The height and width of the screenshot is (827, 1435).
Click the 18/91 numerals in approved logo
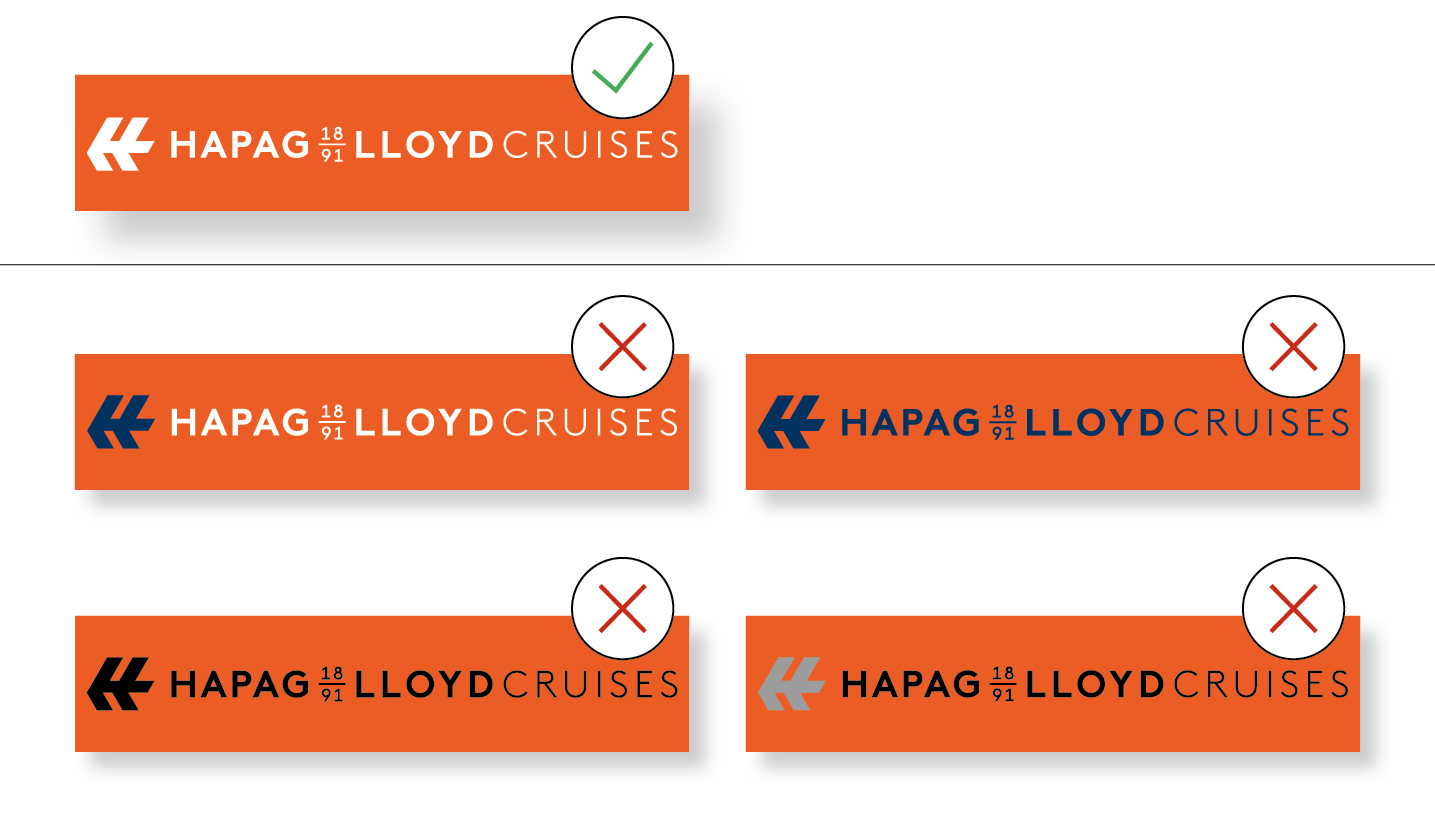332,145
